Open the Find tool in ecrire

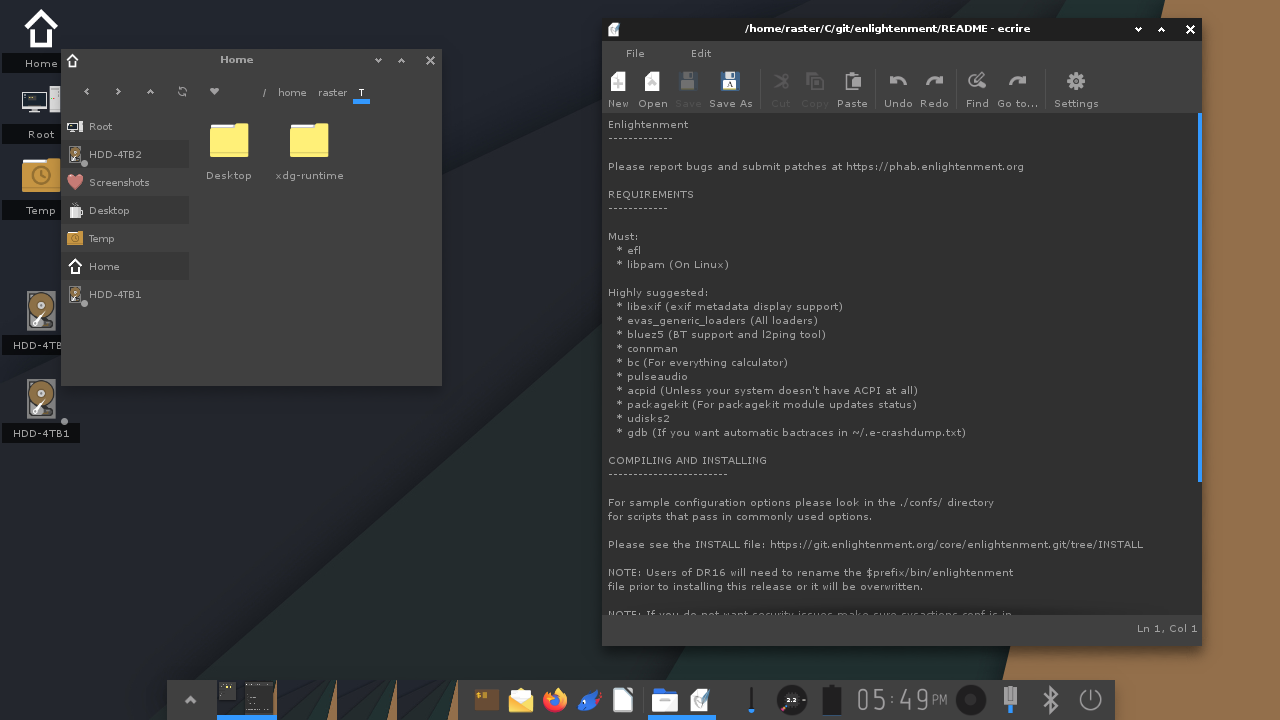pos(976,88)
